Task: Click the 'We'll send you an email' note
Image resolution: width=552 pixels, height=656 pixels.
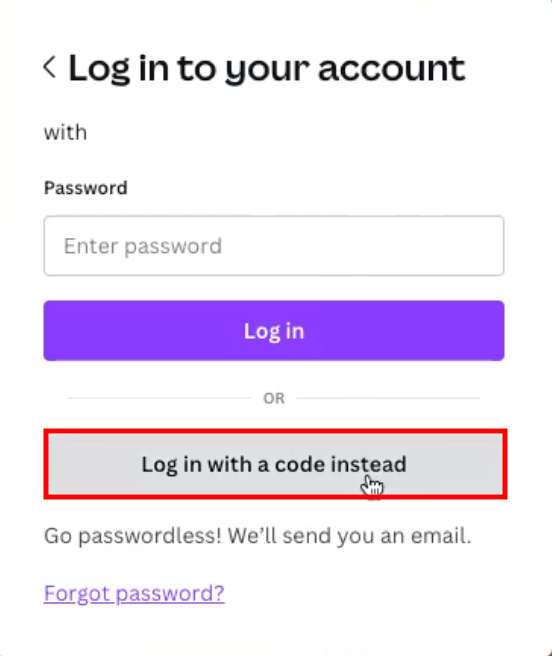Action: click(x=349, y=536)
